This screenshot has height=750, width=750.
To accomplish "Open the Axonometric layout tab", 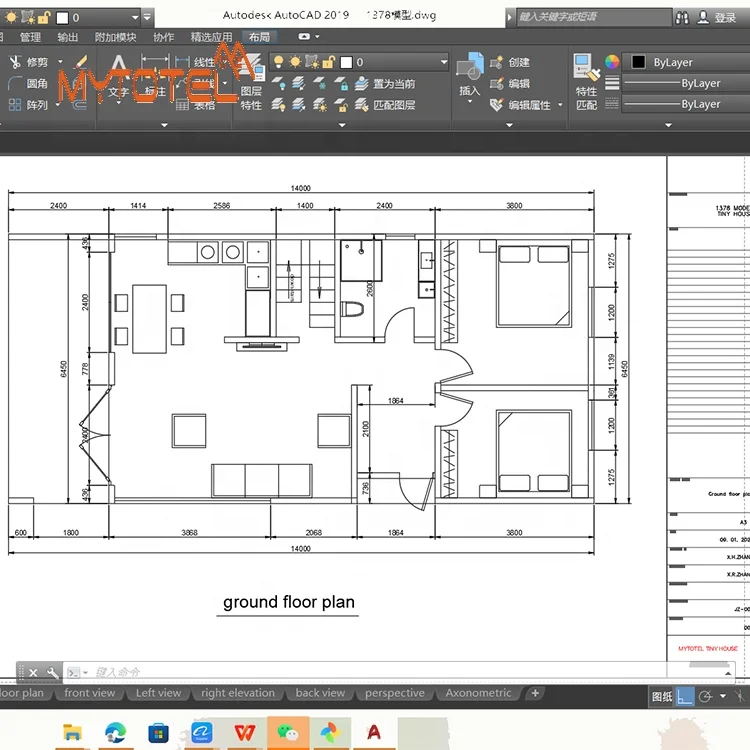I will (478, 693).
